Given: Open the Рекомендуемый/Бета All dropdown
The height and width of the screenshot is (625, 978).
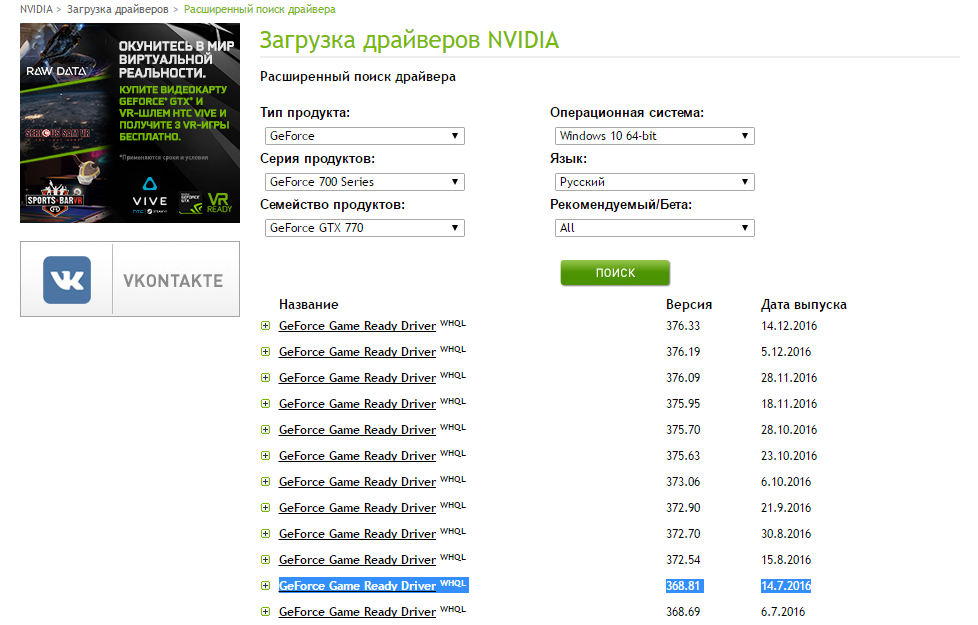Looking at the screenshot, I should [x=655, y=228].
